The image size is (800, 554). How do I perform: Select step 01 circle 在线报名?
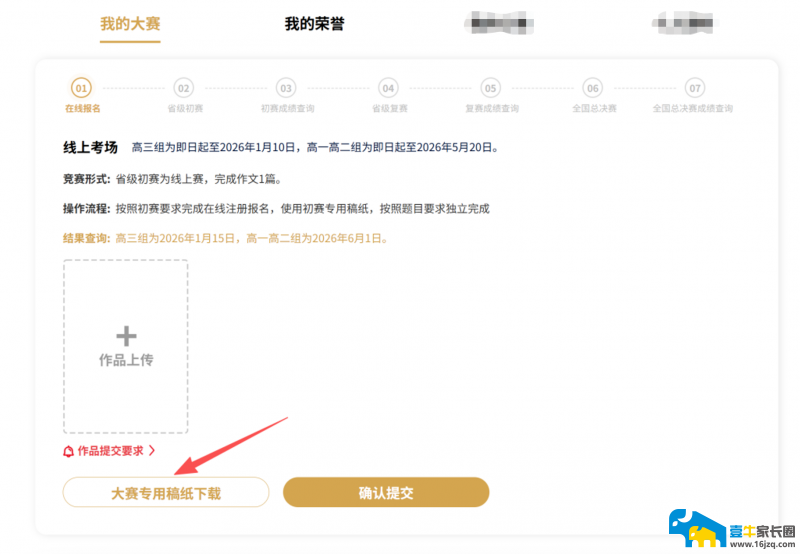(81, 88)
